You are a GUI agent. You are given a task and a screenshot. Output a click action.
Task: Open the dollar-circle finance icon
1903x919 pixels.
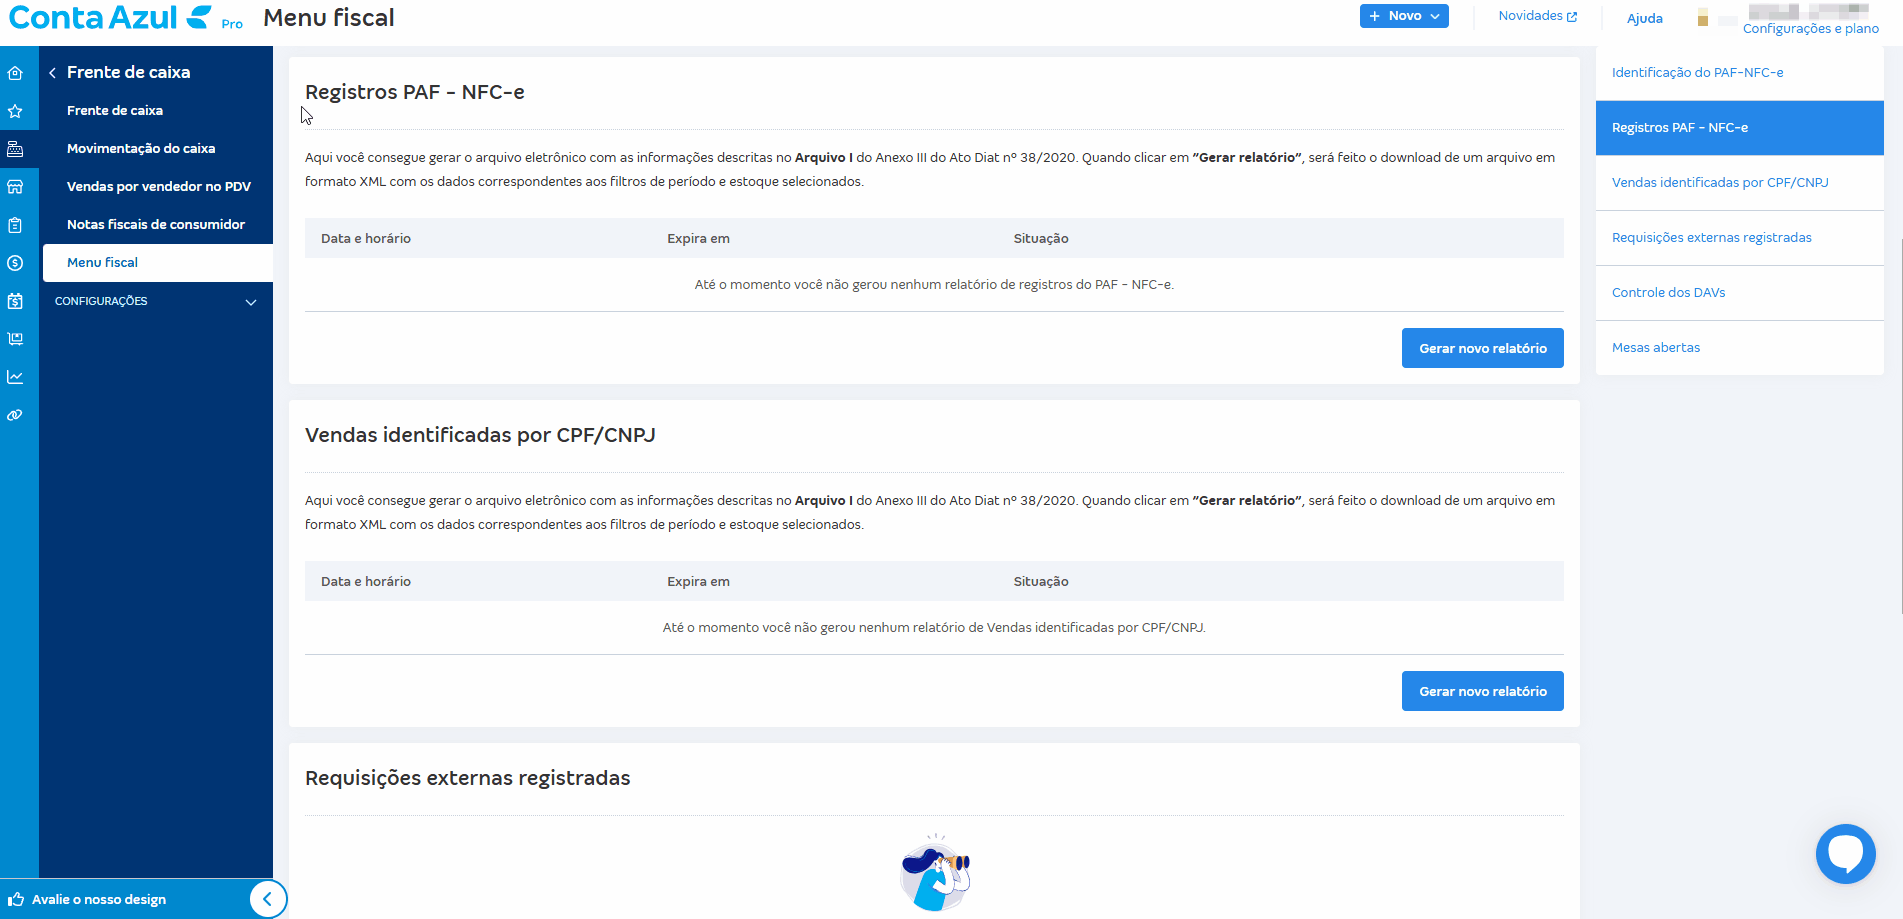(x=17, y=262)
